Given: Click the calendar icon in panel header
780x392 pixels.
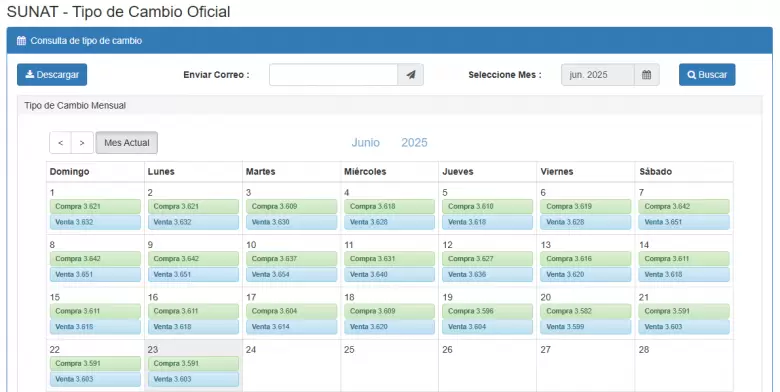Looking at the screenshot, I should [21, 41].
